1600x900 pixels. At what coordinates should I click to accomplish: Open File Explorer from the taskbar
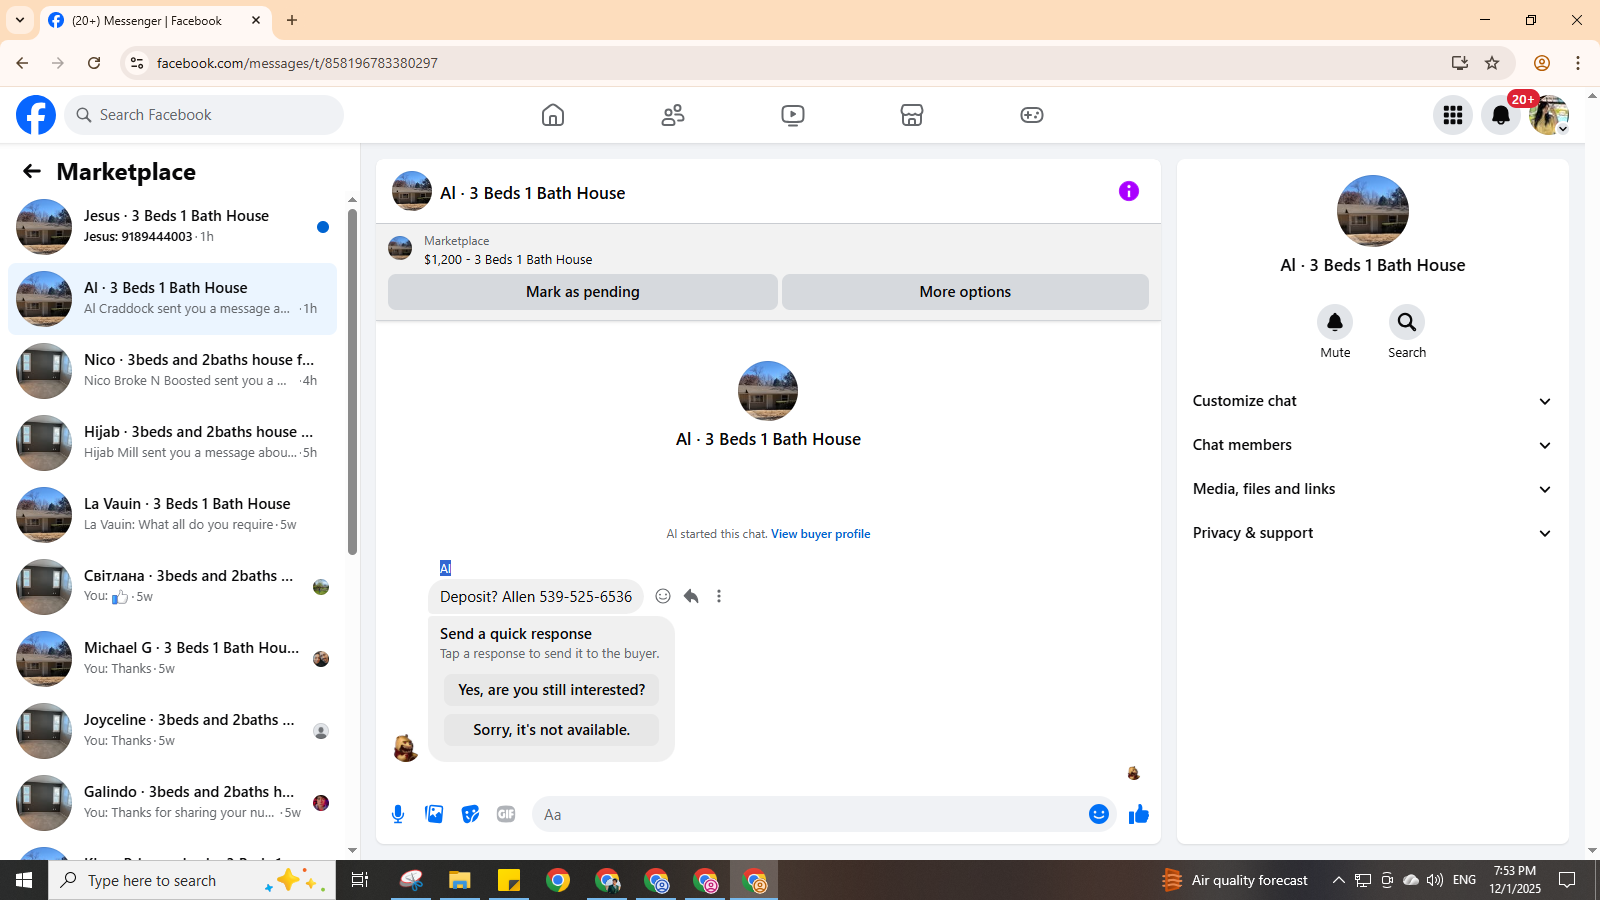tap(460, 880)
